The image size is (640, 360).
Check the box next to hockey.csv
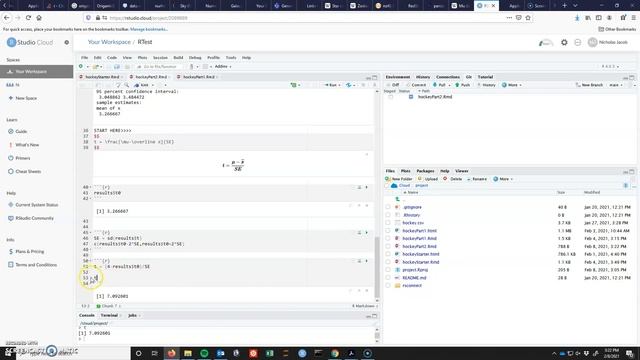tap(388, 223)
